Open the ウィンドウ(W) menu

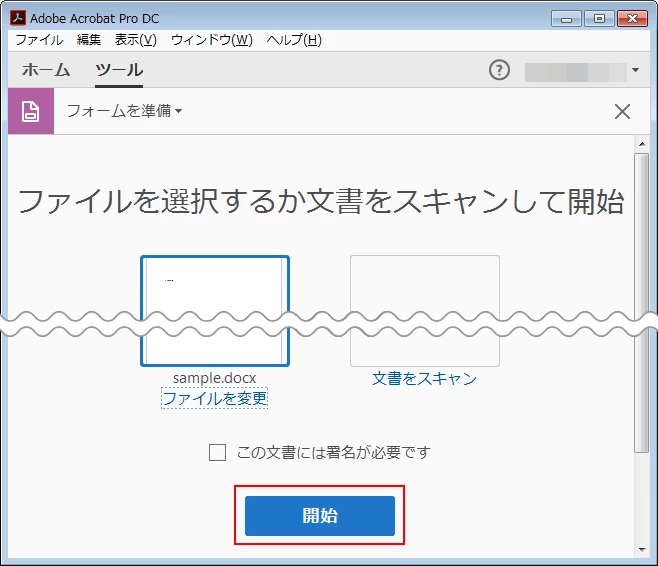[x=212, y=40]
